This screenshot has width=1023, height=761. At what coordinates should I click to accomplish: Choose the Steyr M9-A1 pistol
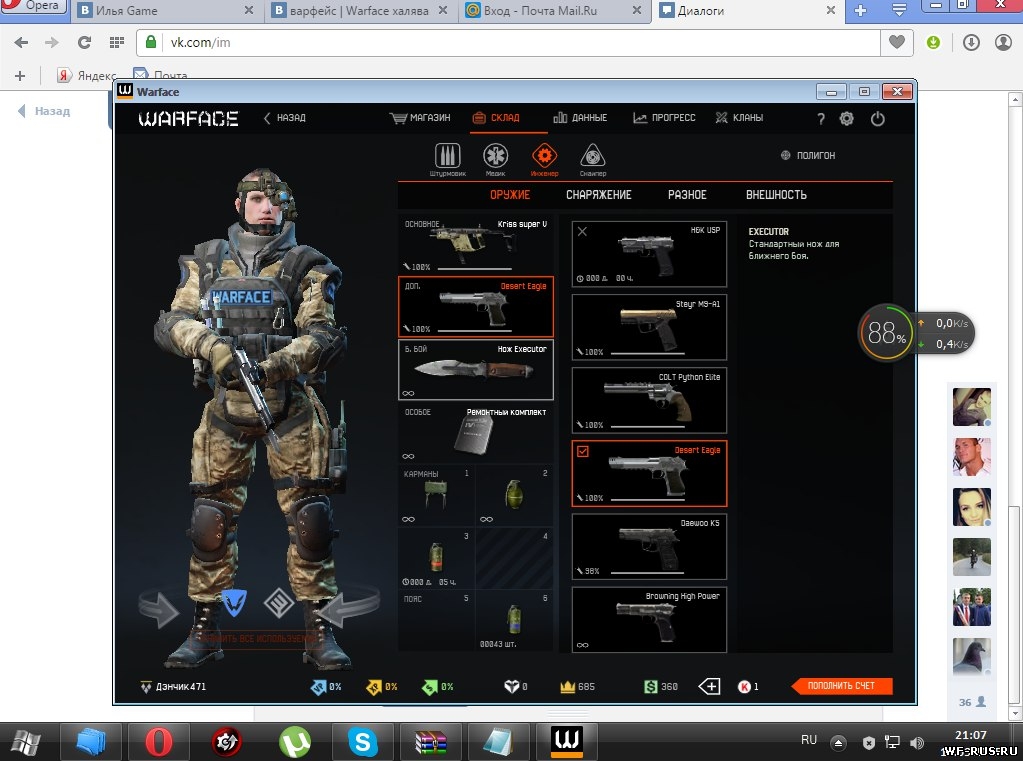click(649, 327)
